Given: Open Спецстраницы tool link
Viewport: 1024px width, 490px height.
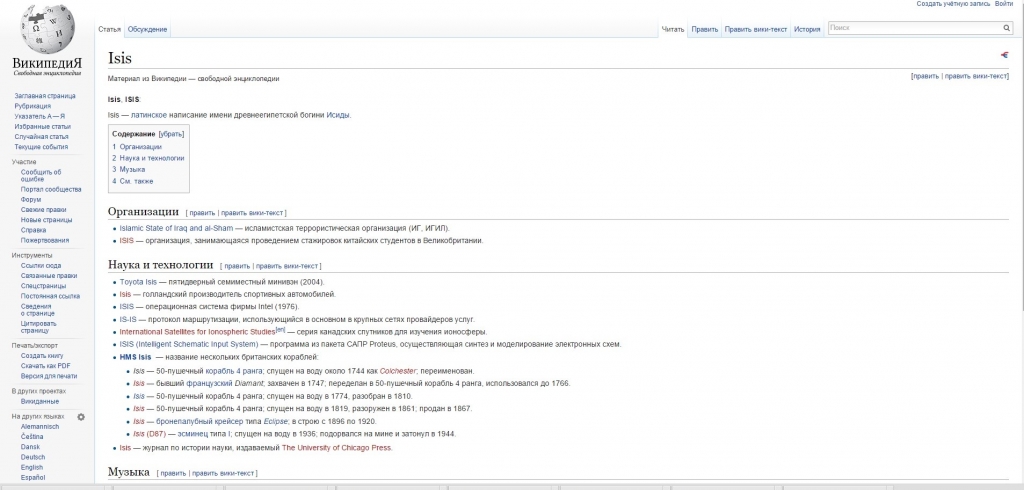Looking at the screenshot, I should click(43, 286).
